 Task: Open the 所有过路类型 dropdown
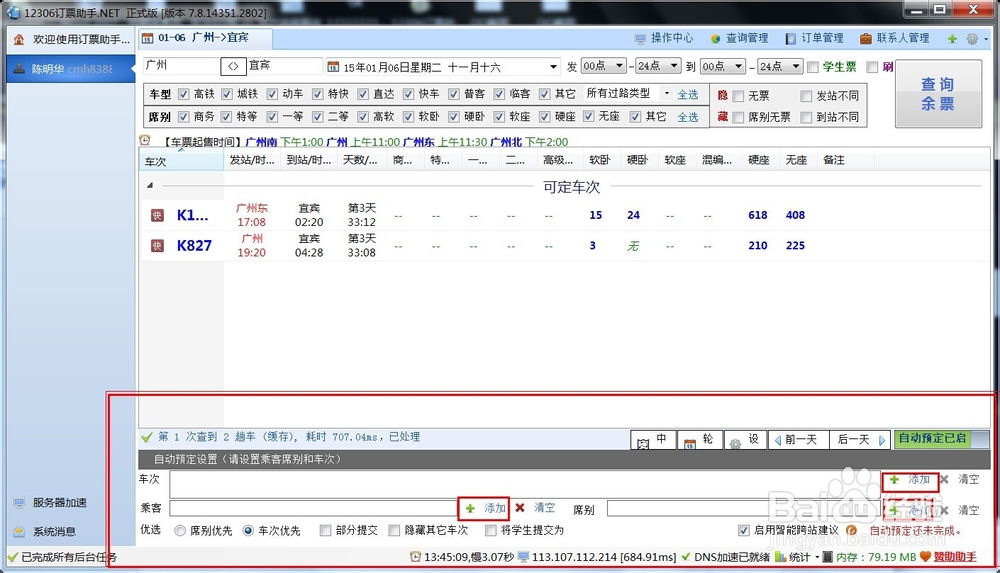pos(667,94)
